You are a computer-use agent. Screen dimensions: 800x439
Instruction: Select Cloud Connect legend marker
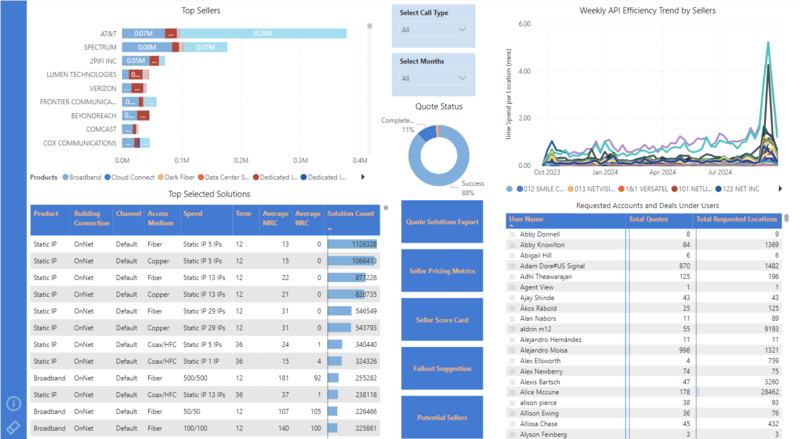(x=106, y=177)
